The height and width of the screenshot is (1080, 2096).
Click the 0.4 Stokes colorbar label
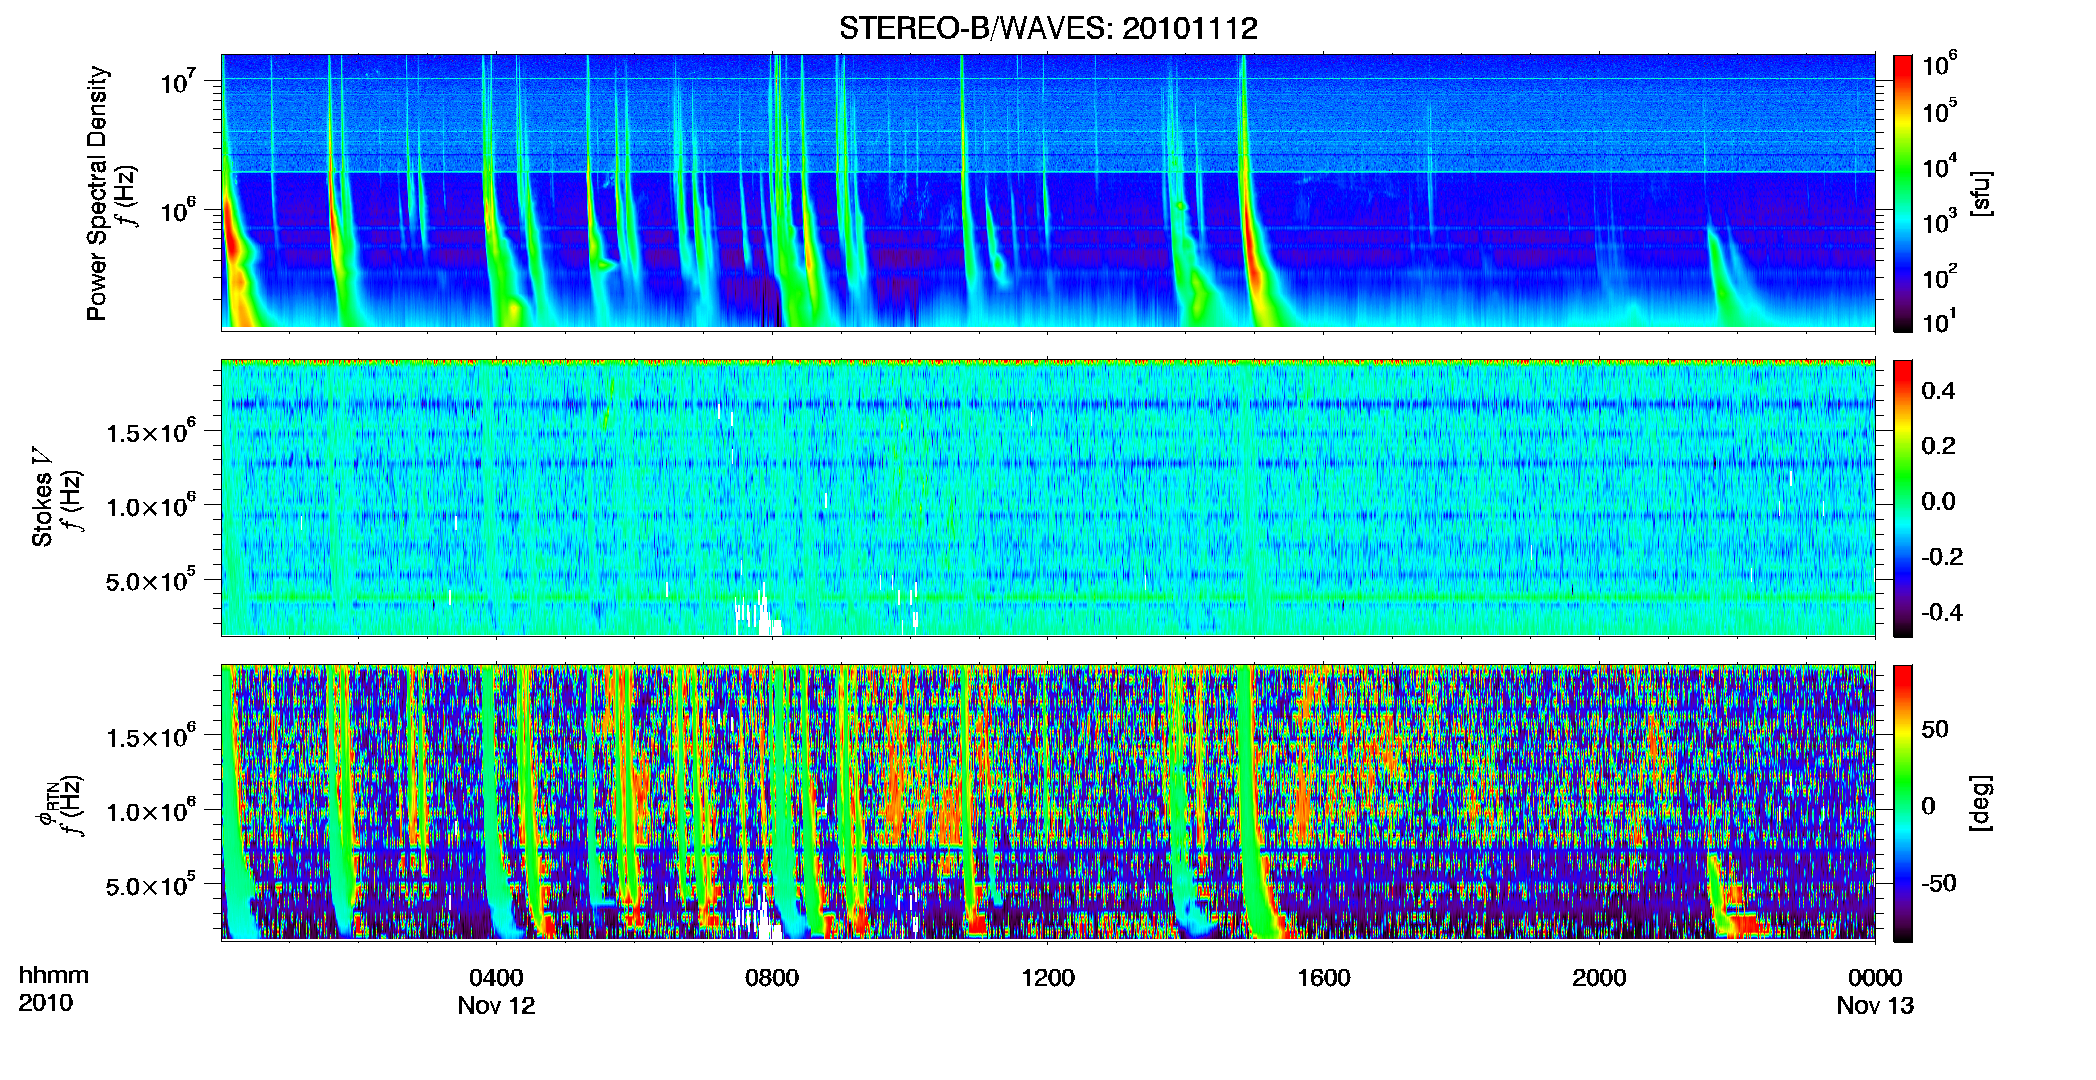click(x=1938, y=391)
